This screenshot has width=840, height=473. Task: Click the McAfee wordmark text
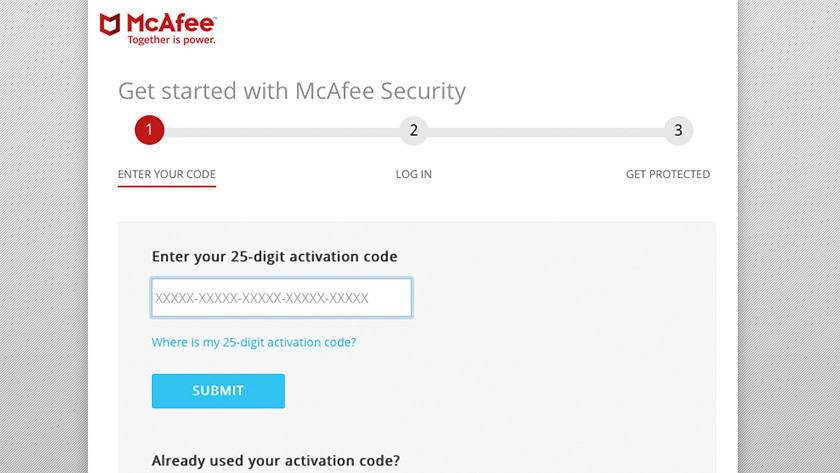click(x=170, y=23)
